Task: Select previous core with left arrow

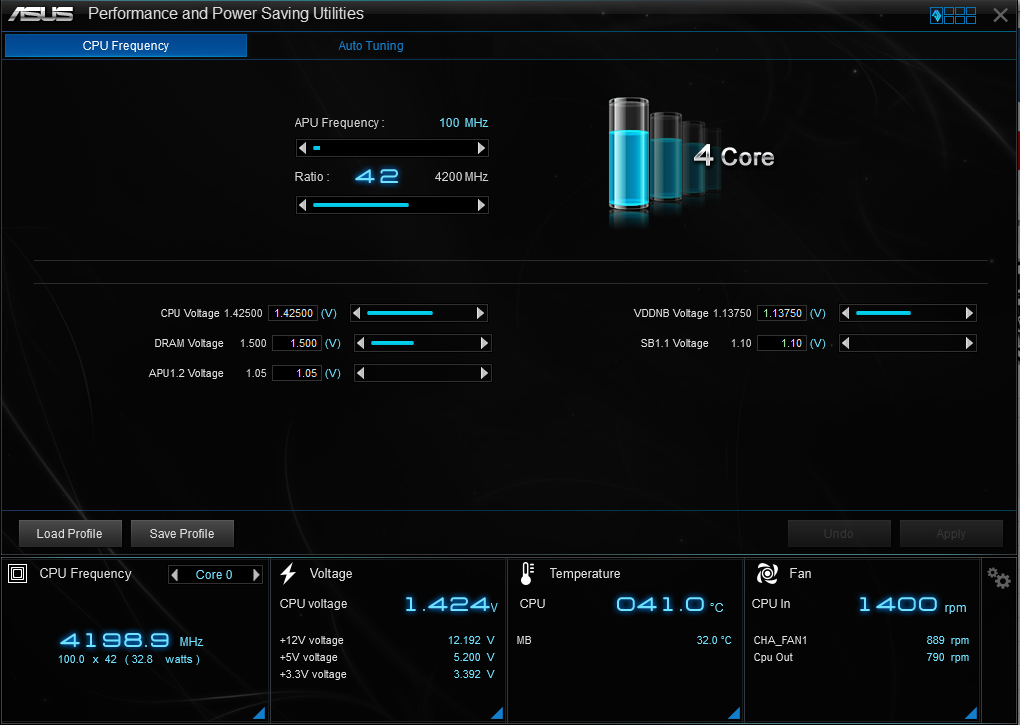Action: coord(174,575)
